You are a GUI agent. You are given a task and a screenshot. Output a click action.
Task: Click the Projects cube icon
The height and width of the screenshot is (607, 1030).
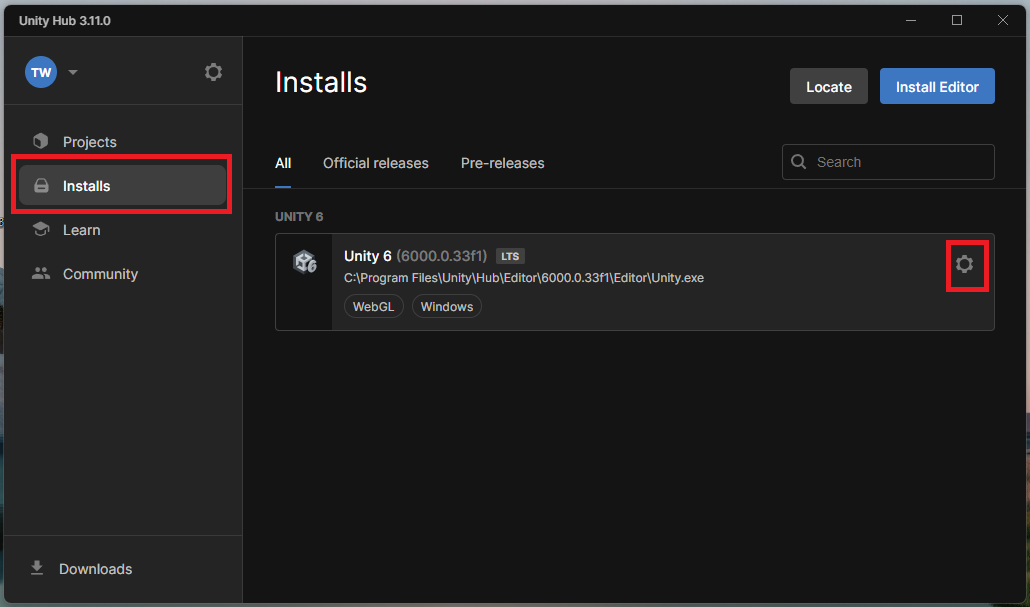pos(41,142)
